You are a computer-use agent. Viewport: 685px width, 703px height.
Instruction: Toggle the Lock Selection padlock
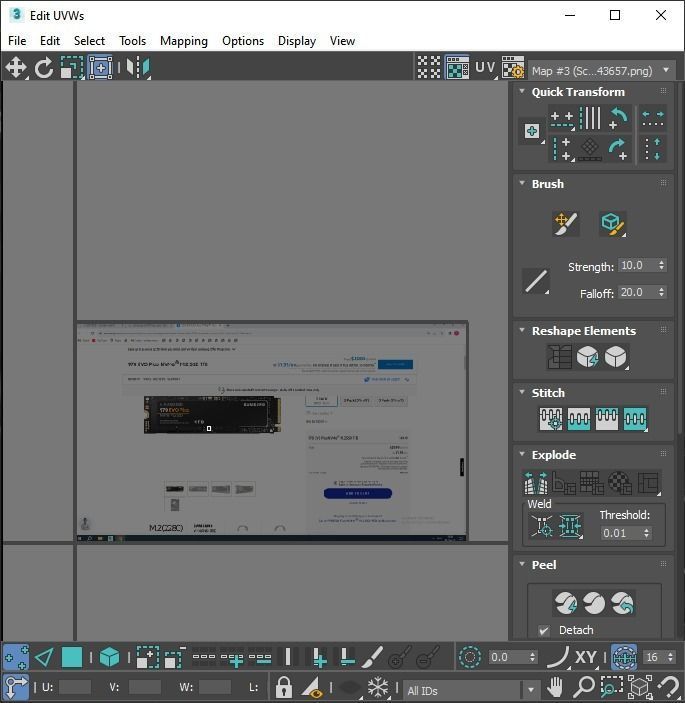point(284,687)
